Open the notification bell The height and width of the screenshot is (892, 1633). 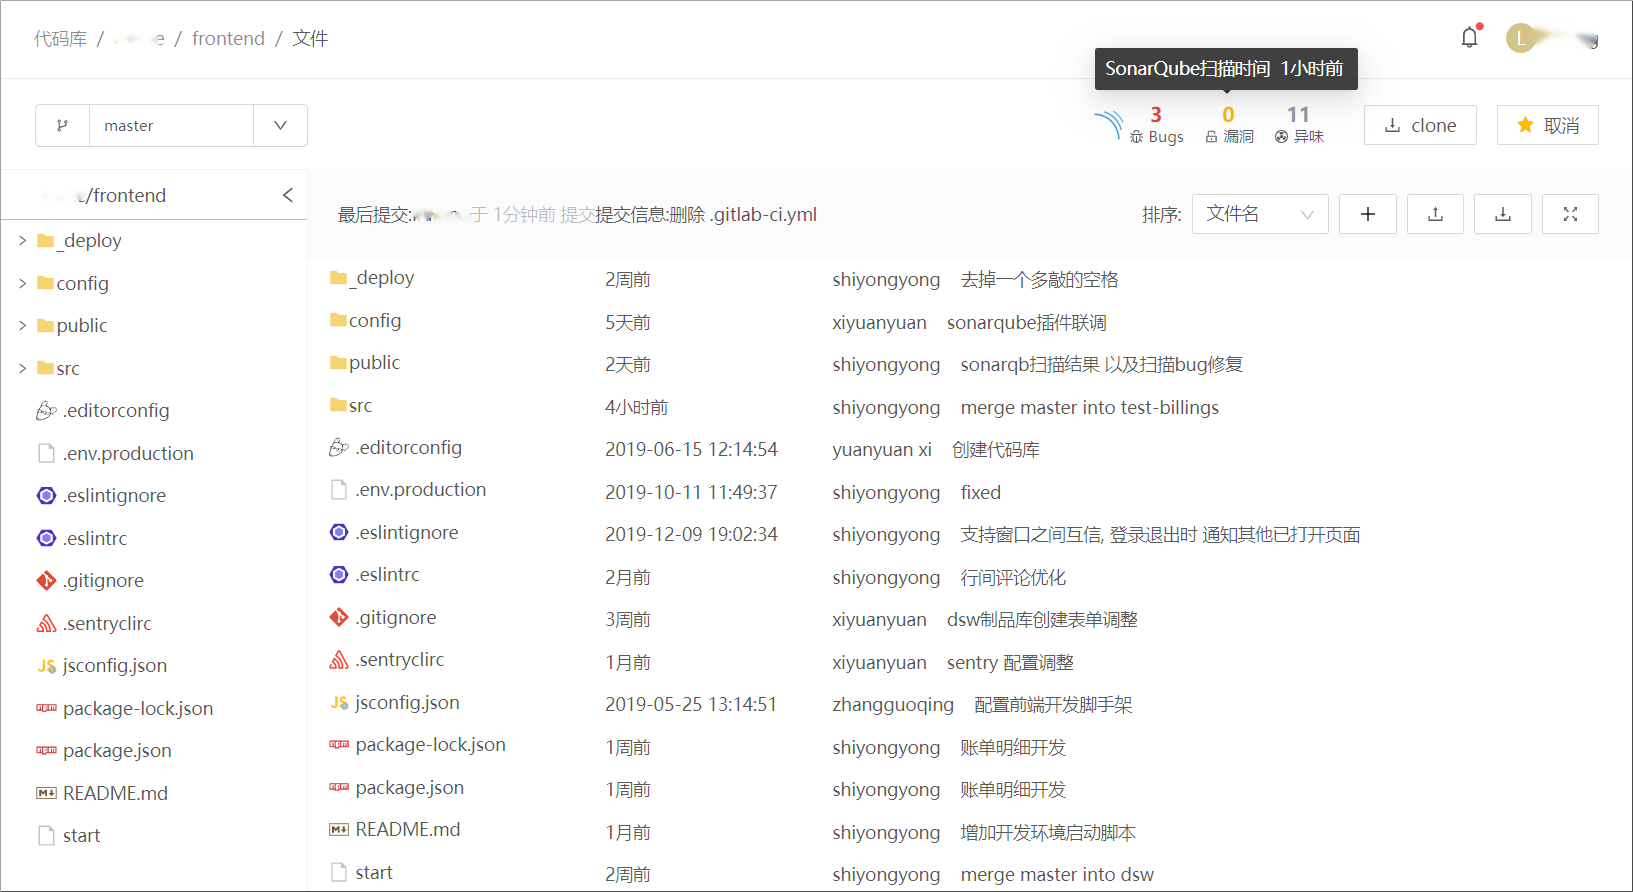point(1469,38)
